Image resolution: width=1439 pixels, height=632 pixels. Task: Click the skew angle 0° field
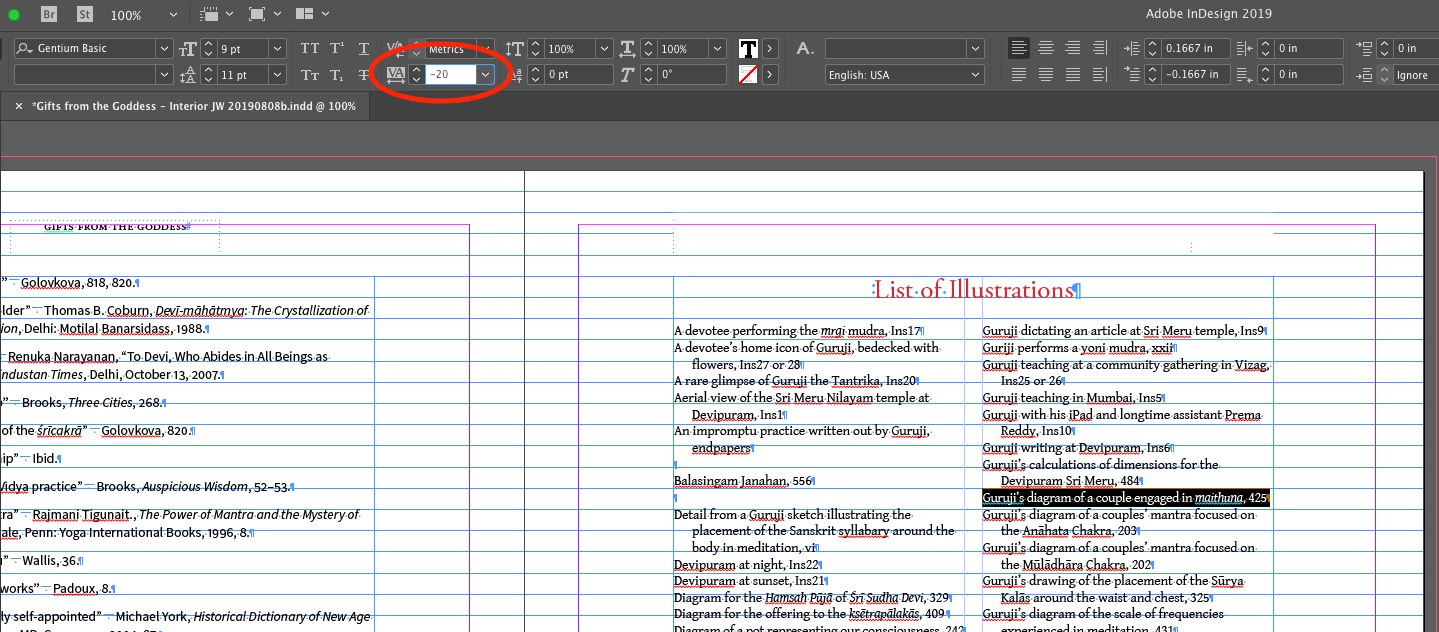click(x=691, y=75)
